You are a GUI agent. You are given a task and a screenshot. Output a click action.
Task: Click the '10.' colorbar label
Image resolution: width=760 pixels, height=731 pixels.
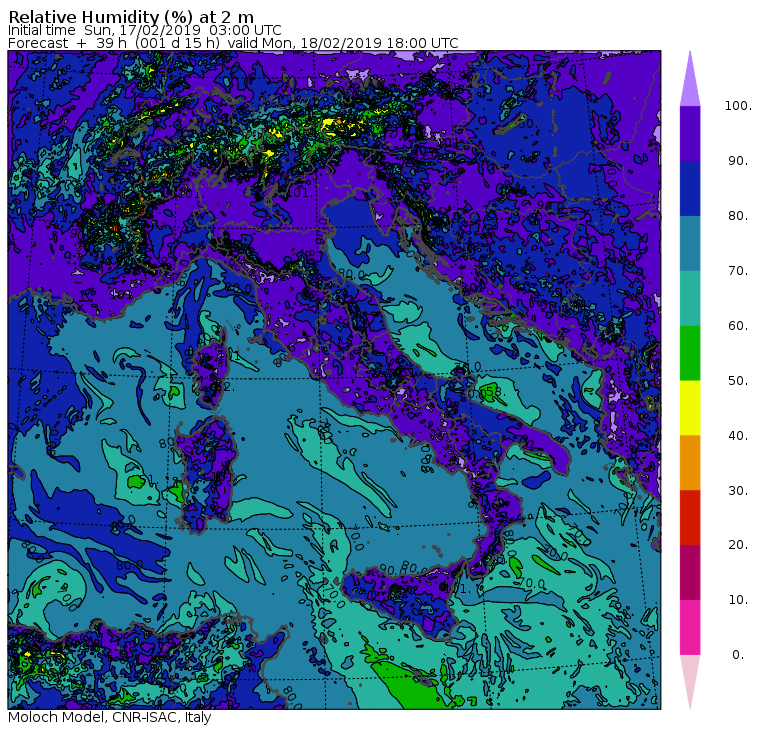(x=738, y=600)
